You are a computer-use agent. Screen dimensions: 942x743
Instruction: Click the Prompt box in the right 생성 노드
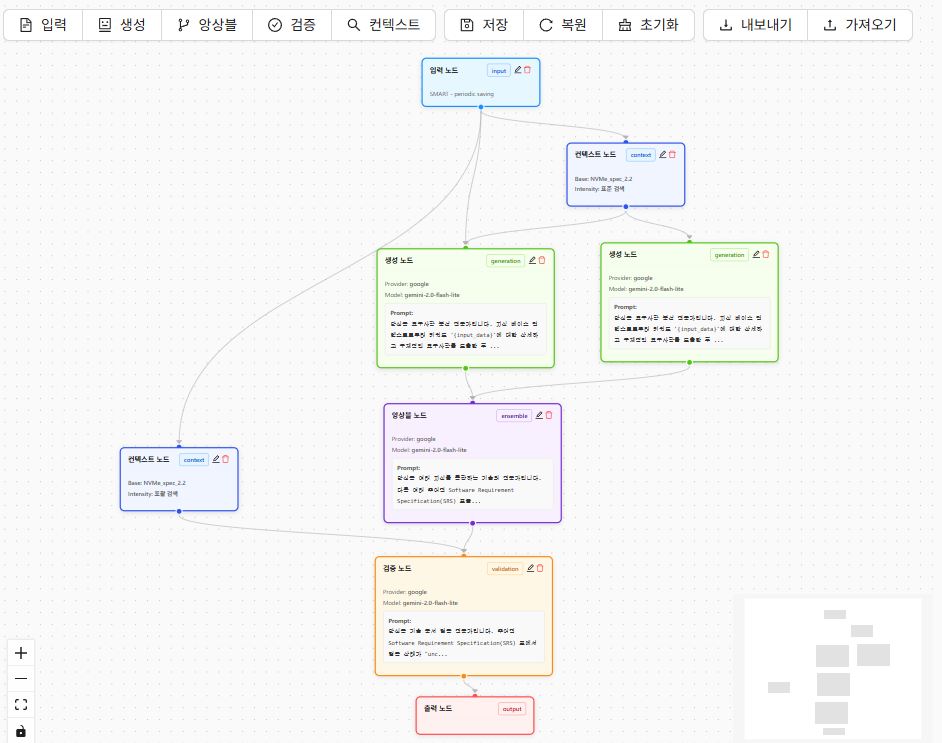(689, 323)
